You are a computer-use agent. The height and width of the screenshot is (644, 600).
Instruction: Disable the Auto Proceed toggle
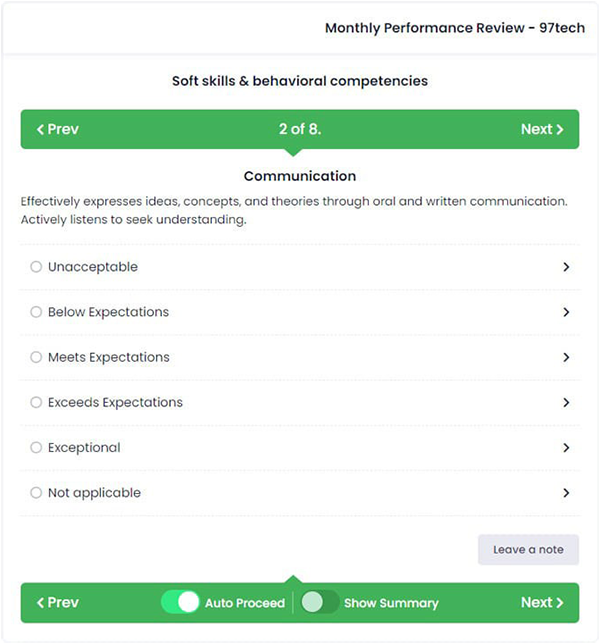pyautogui.click(x=180, y=603)
